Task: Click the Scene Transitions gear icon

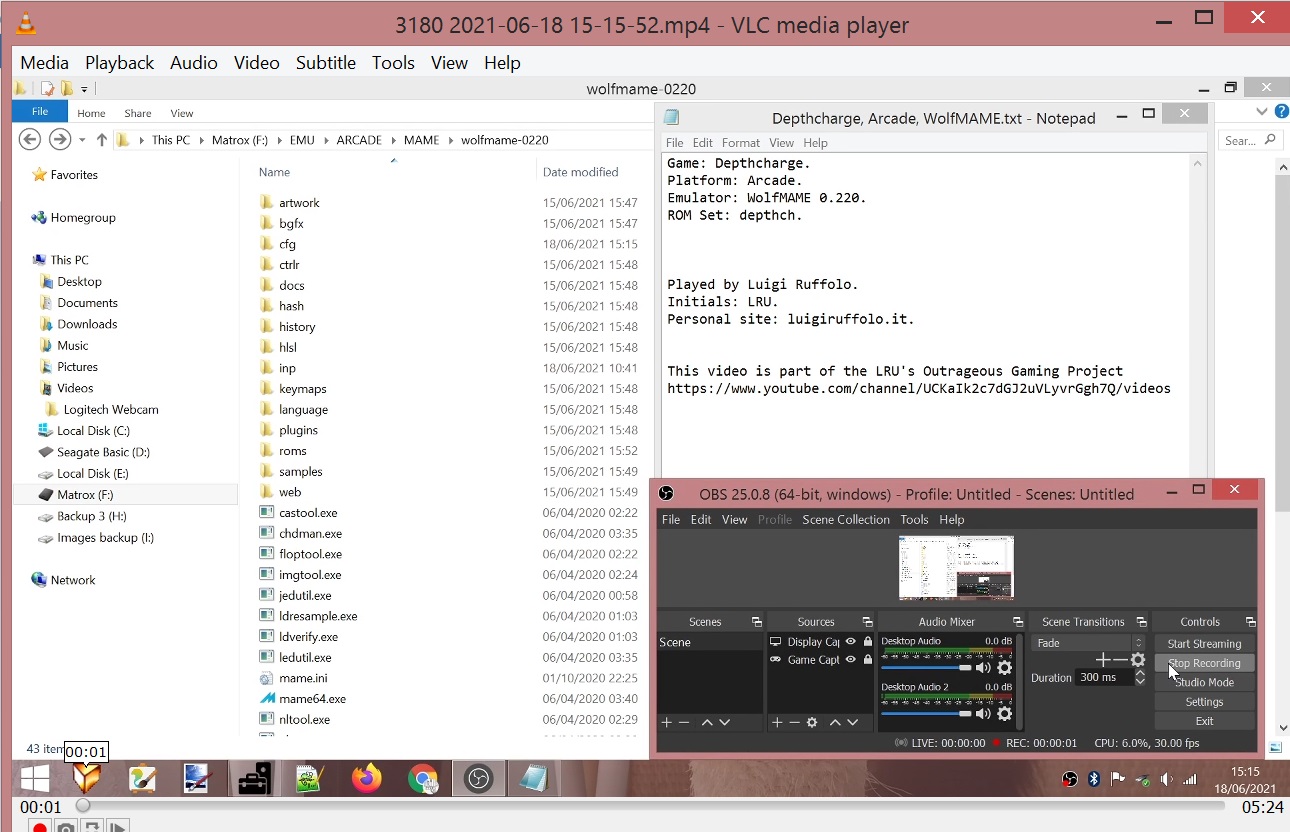Action: tap(1137, 660)
